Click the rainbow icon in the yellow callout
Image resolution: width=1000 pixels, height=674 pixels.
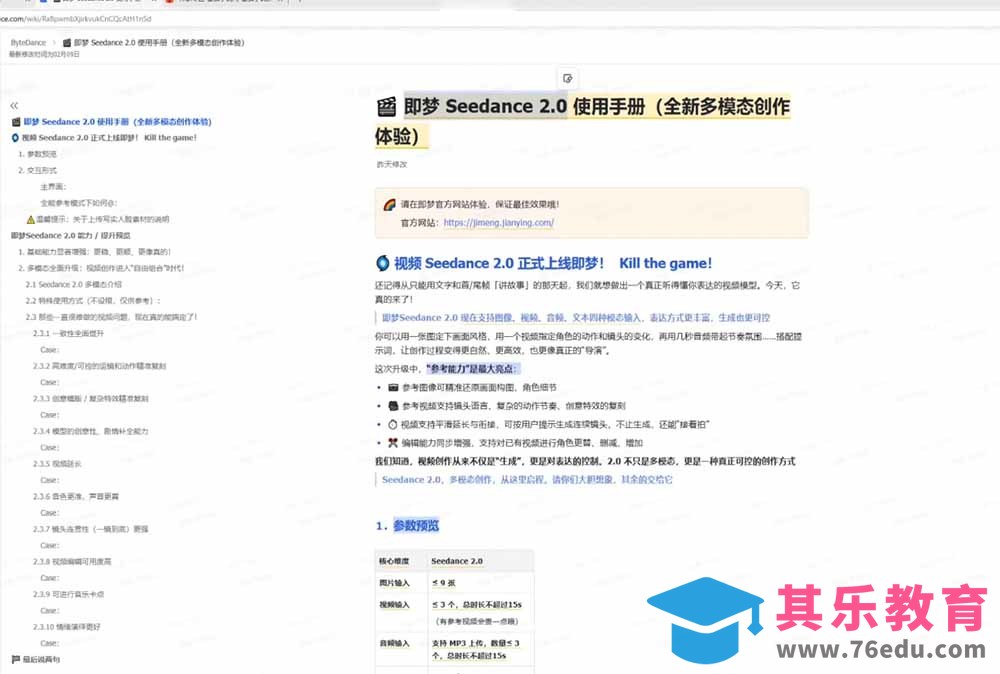tap(390, 204)
